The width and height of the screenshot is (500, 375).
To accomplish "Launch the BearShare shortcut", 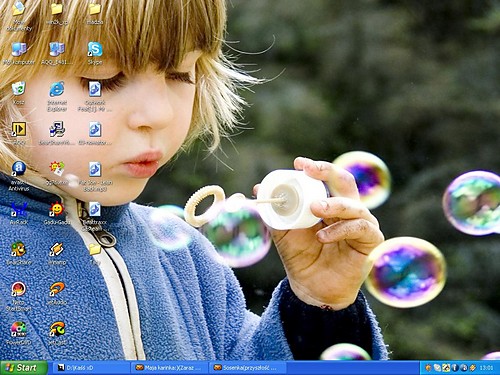I will (19, 249).
